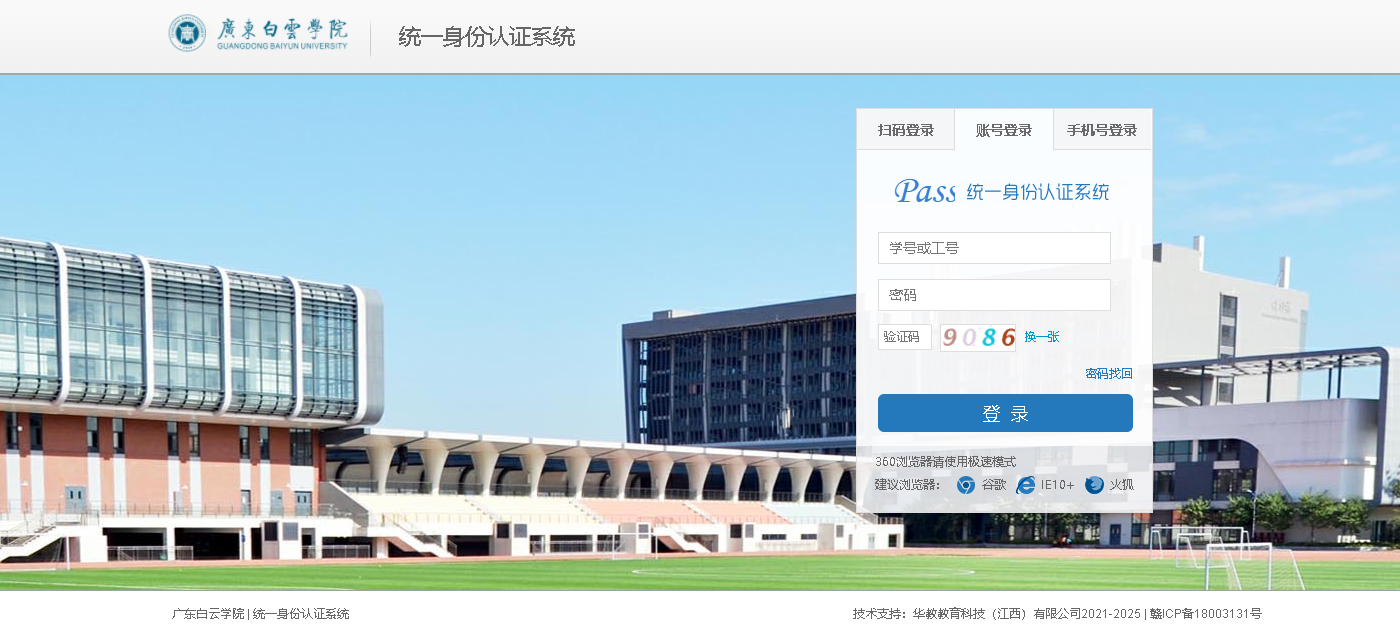Viewport: 1400px width, 636px height.
Task: Click the Guangdong Baiyun University emblem icon
Action: pyautogui.click(x=187, y=33)
